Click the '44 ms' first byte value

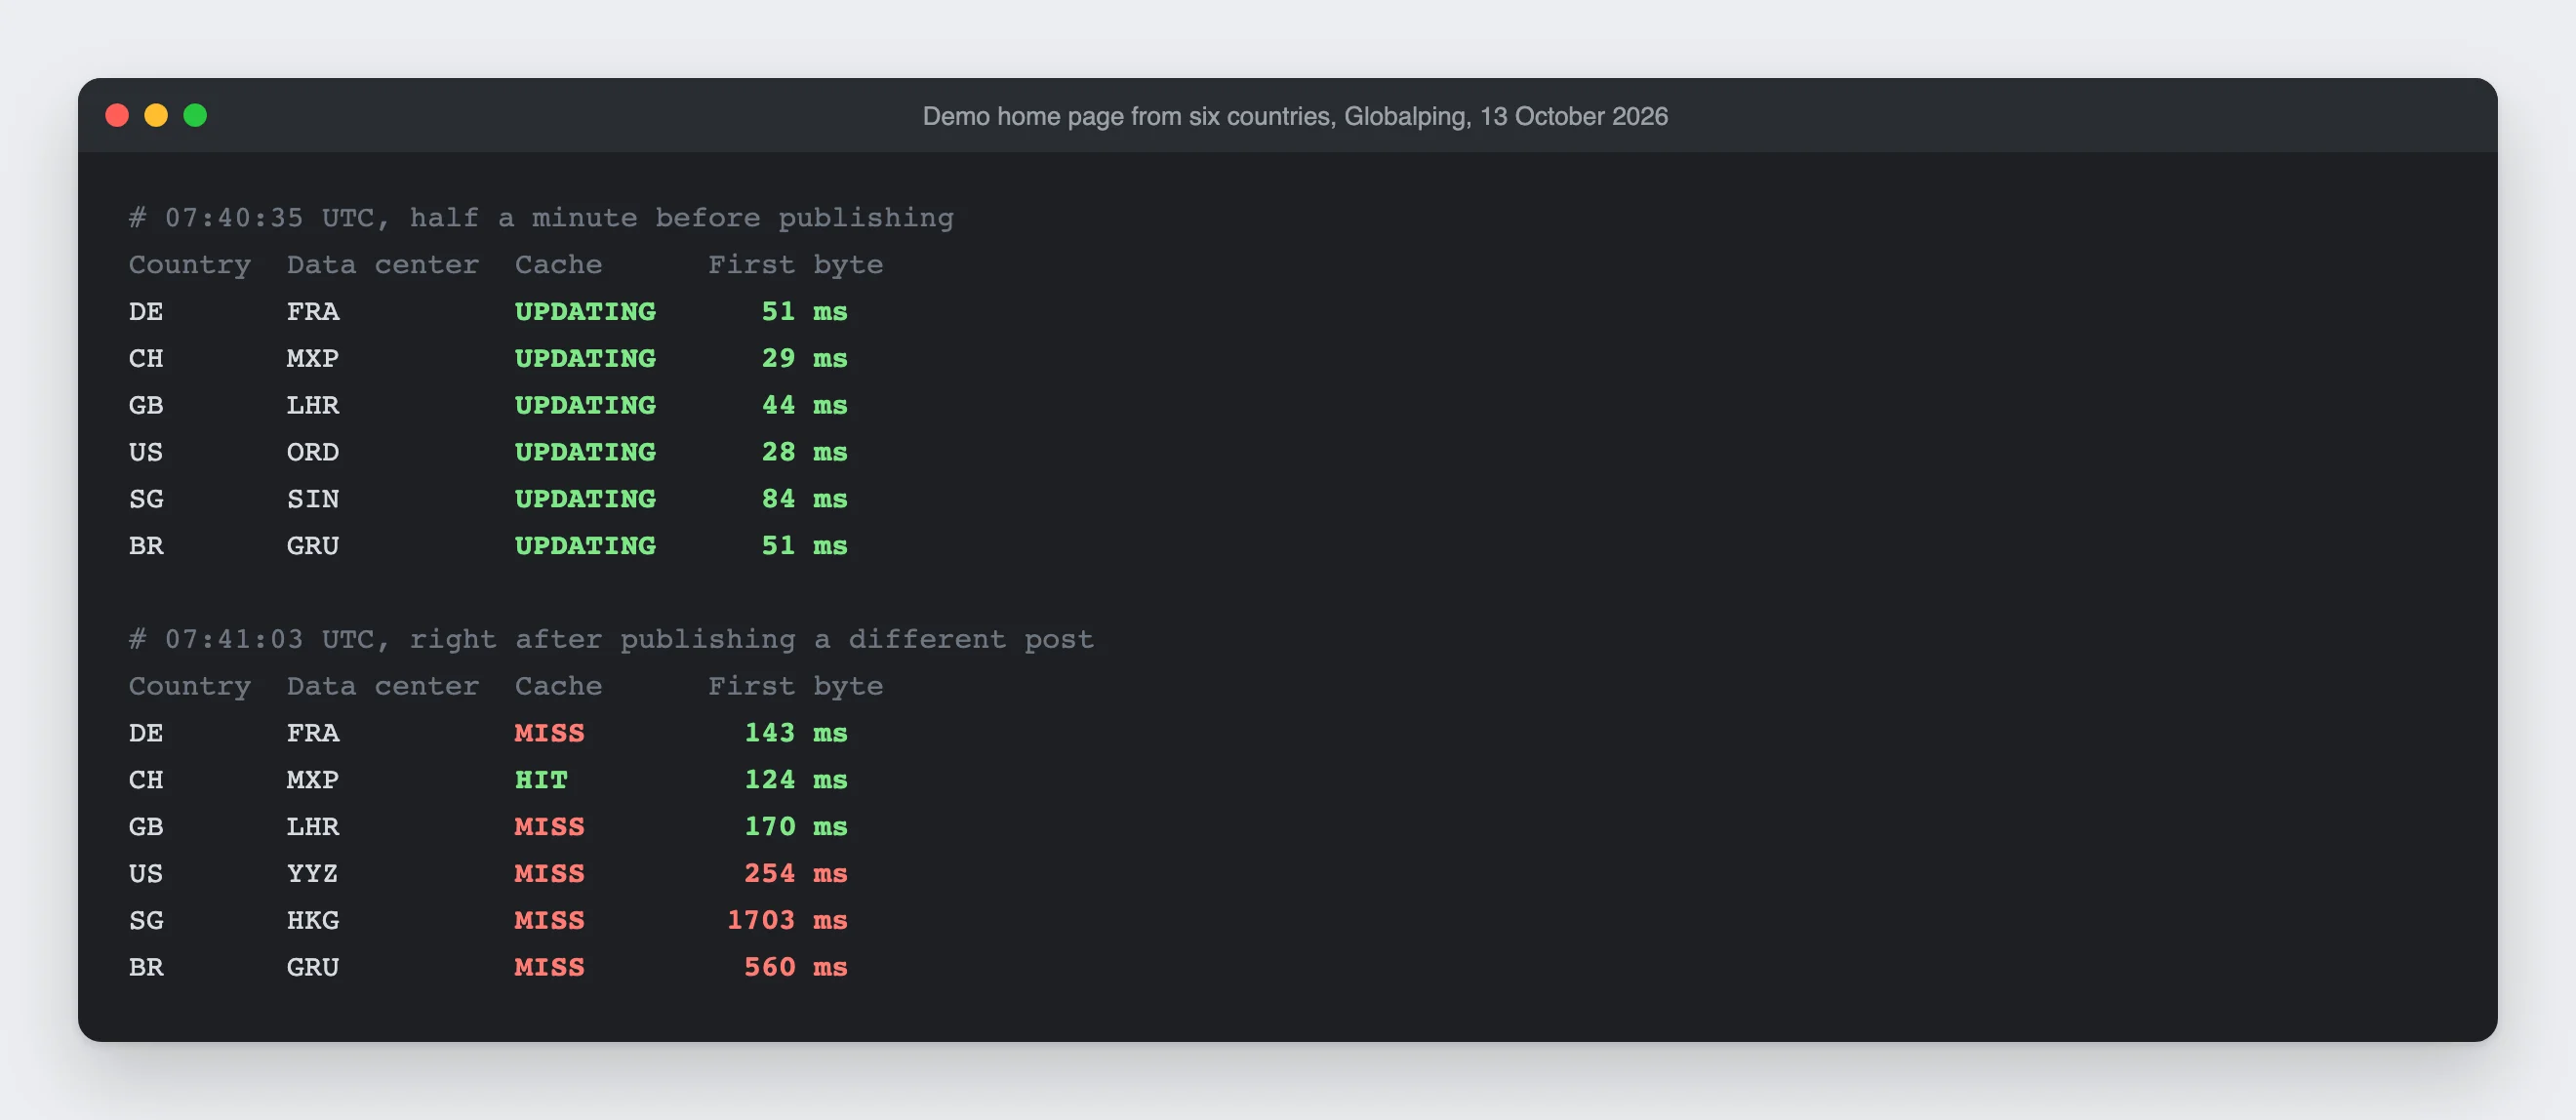coord(804,405)
